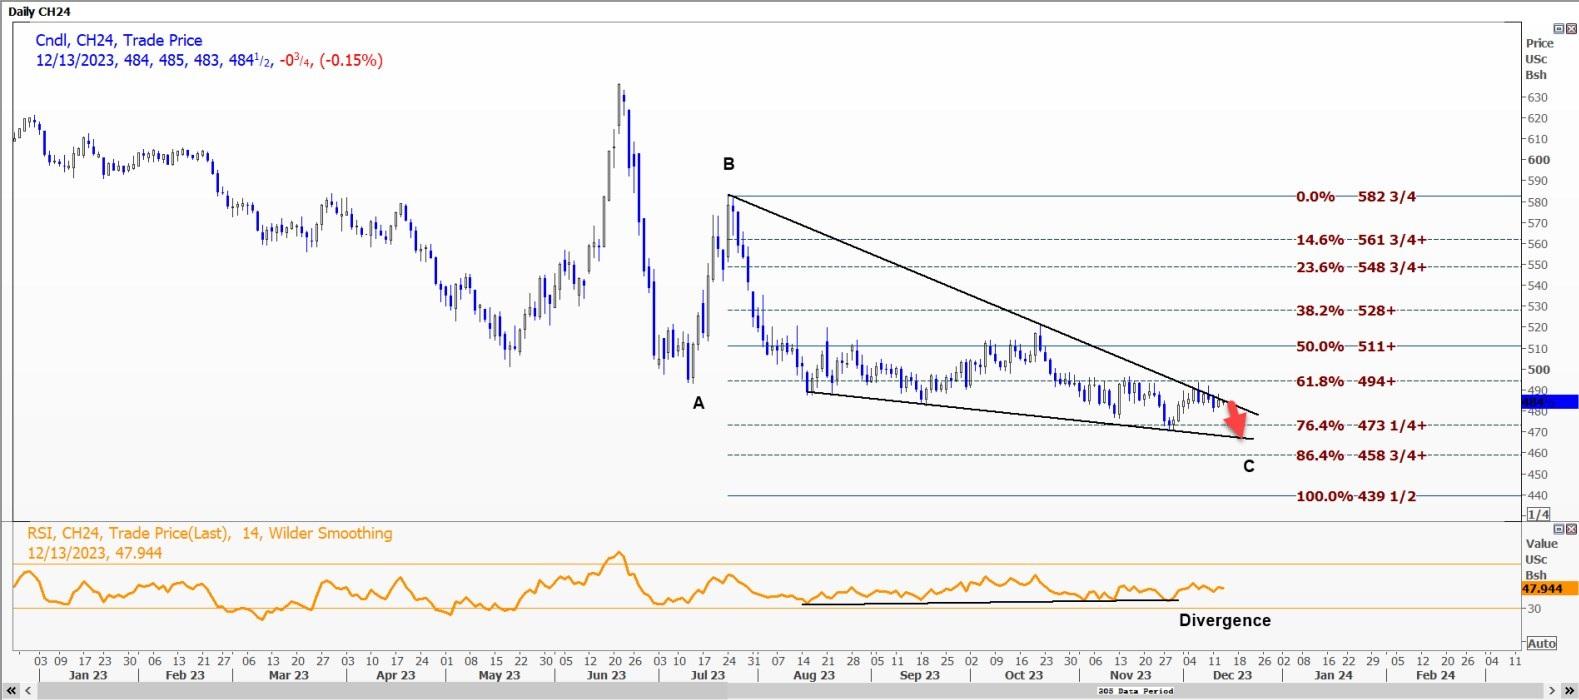Click the current price marker on axis
This screenshot has width=1579, height=700.
tap(1549, 401)
